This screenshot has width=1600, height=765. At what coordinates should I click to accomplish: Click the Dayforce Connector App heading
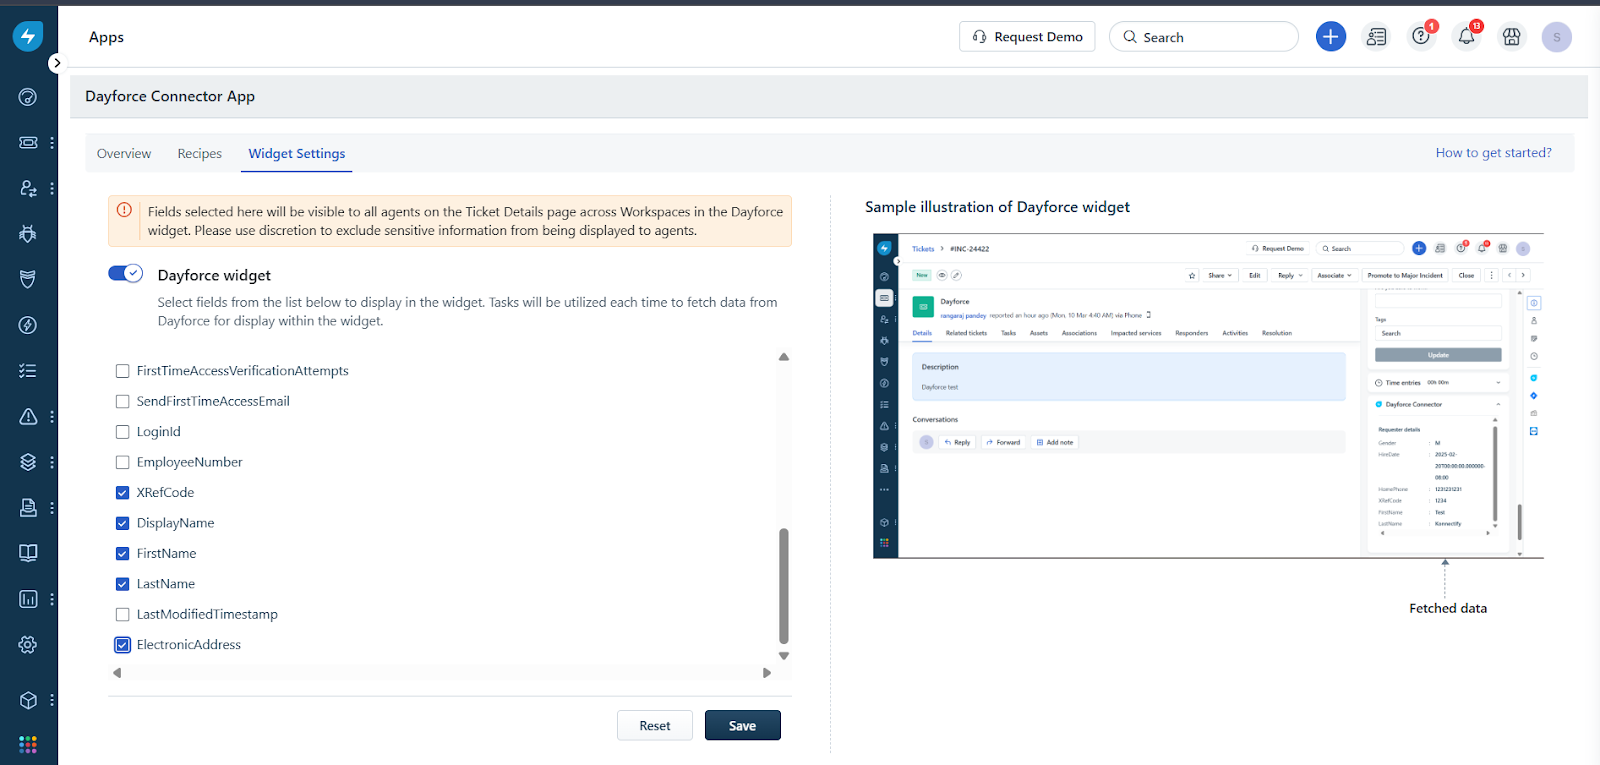170,96
